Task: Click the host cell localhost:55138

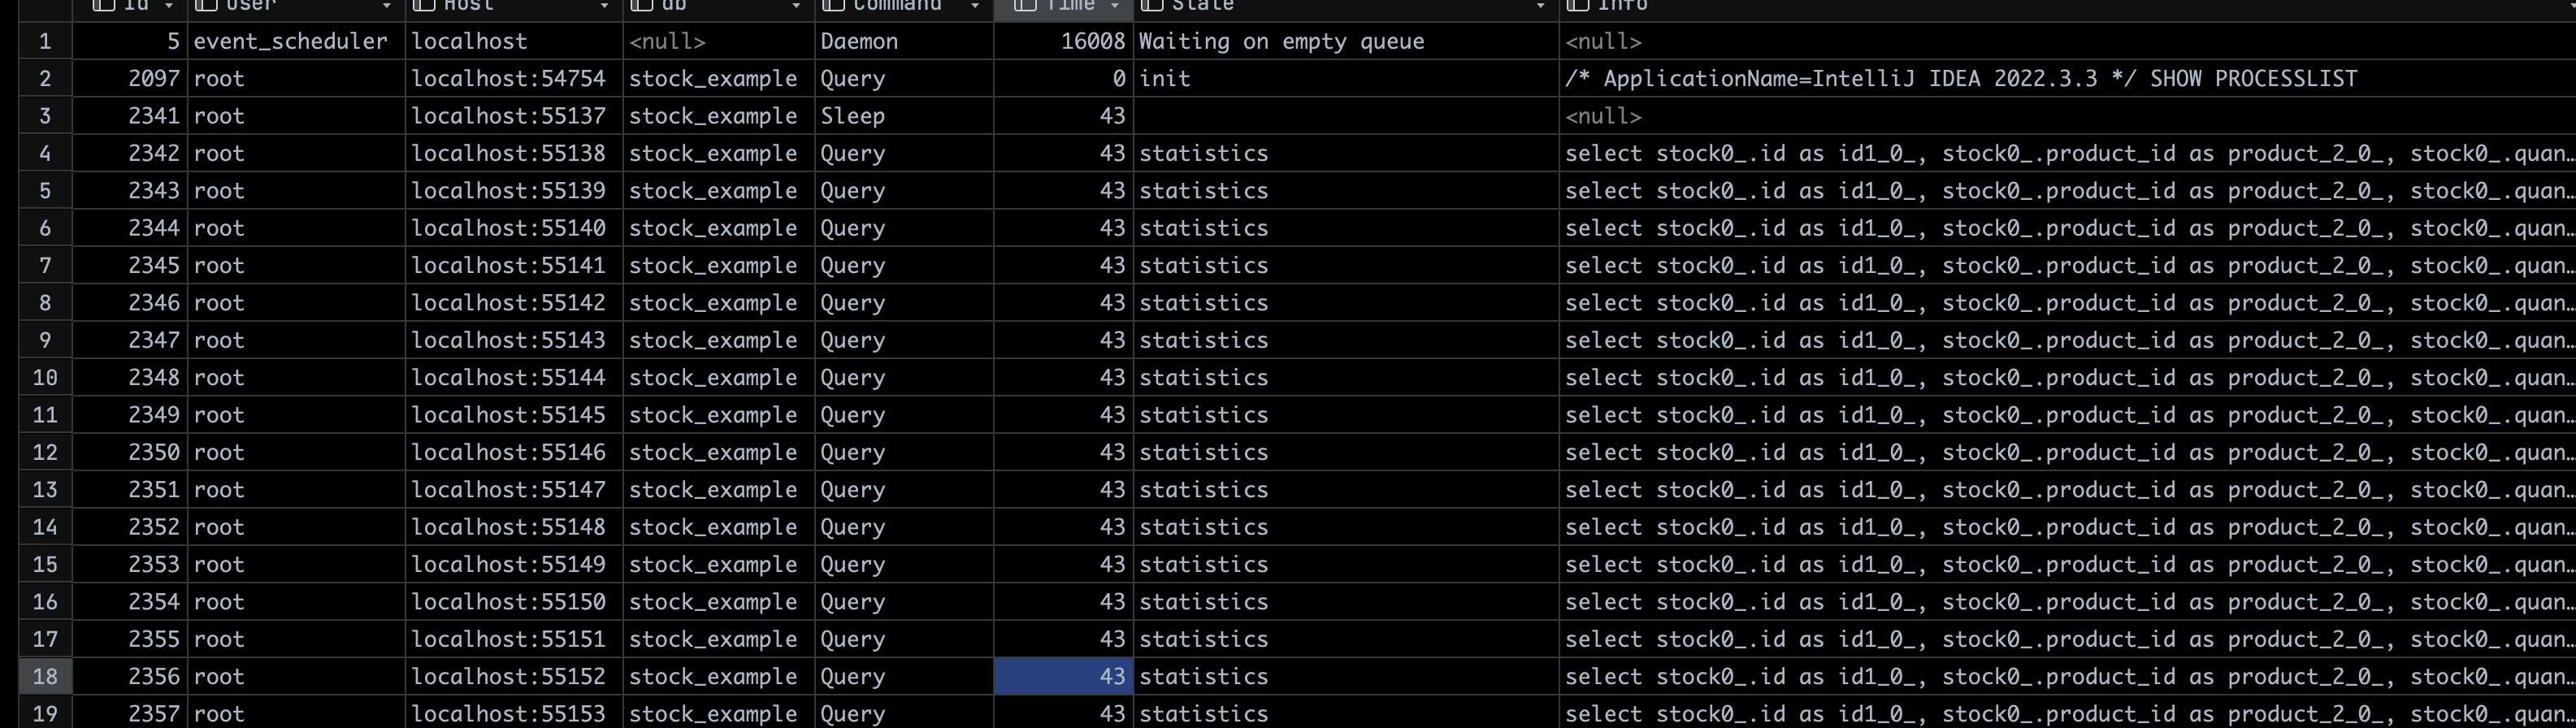Action: [514, 153]
